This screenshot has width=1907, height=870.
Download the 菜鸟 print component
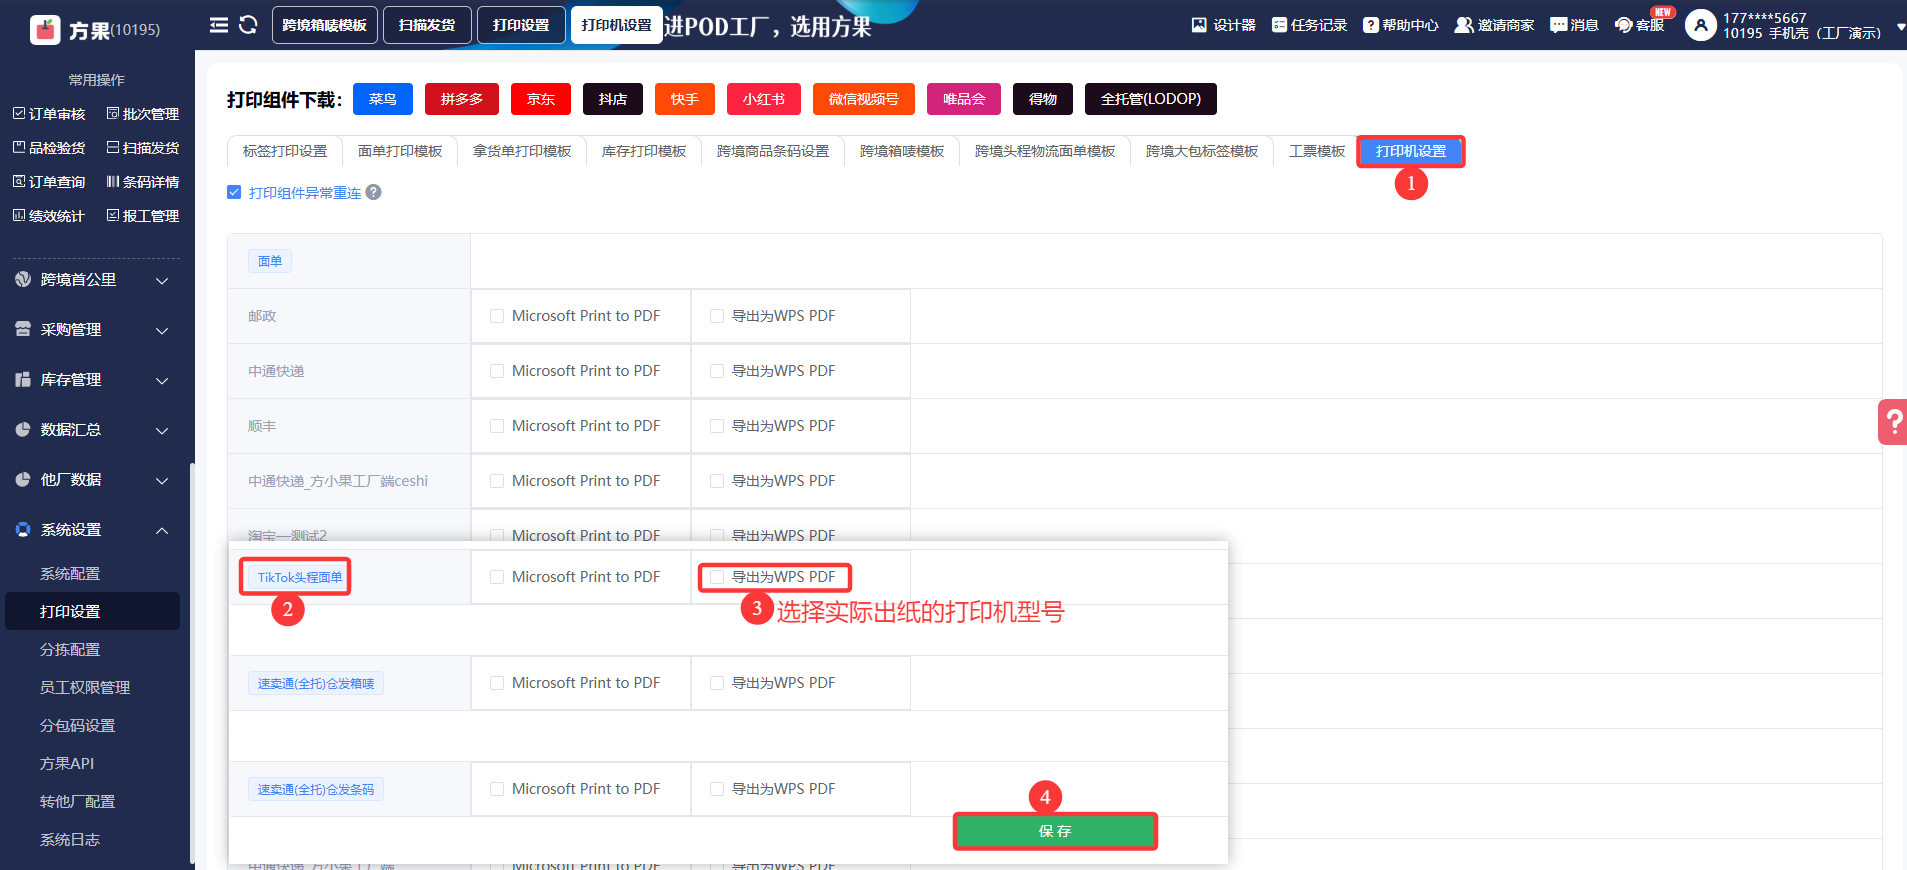tap(383, 99)
